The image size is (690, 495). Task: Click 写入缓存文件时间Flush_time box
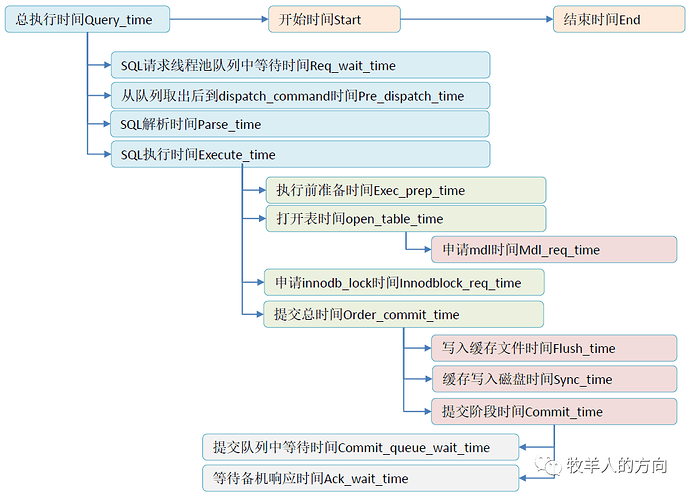tap(553, 348)
